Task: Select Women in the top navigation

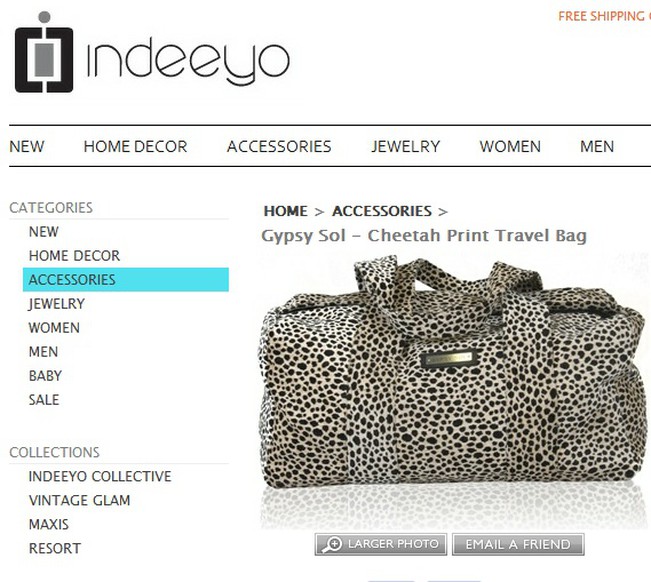Action: tap(510, 146)
